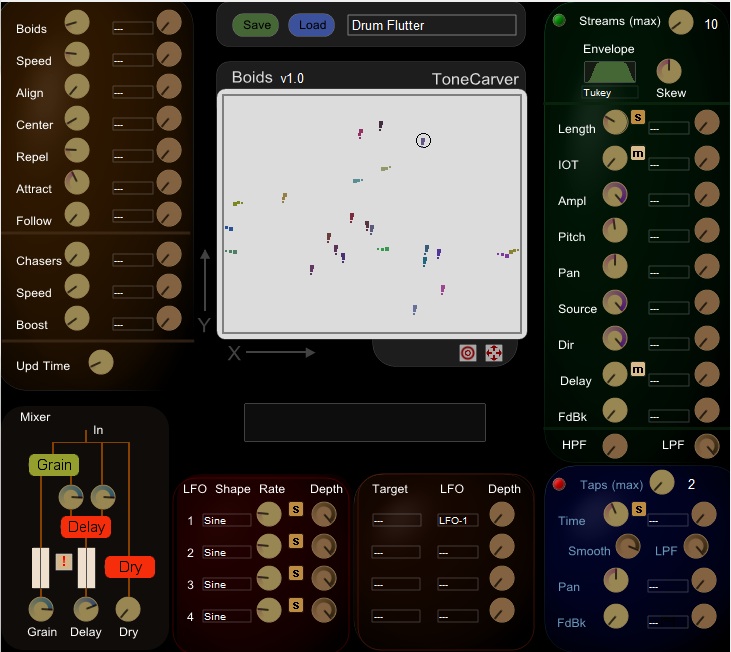Toggle the 's' button on LFO 4 row
This screenshot has height=652, width=731.
point(296,605)
